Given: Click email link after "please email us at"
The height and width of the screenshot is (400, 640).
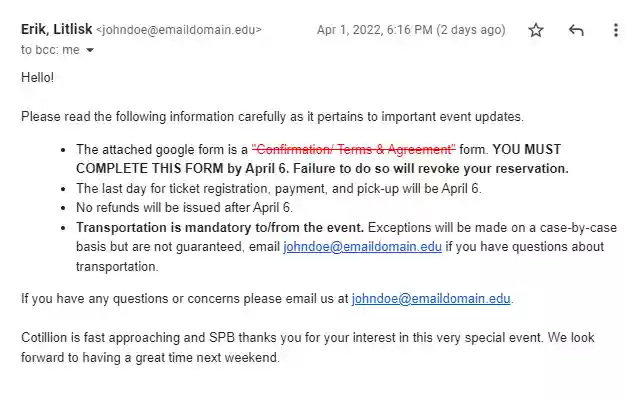Looking at the screenshot, I should point(431,298).
